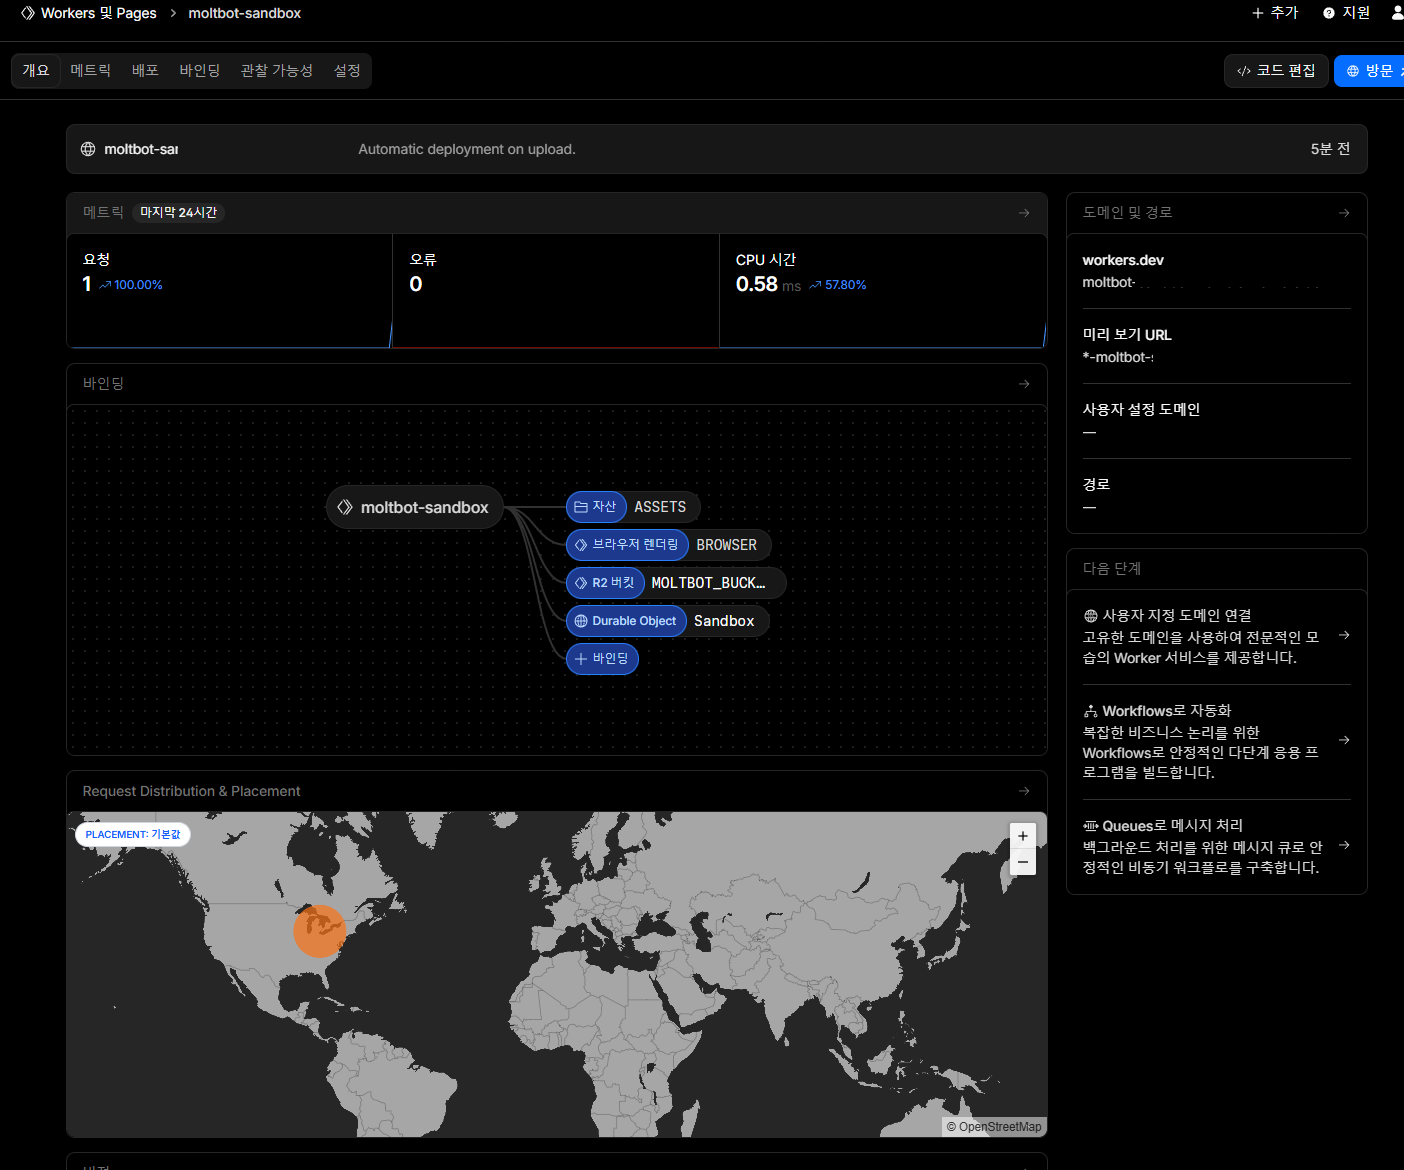Click arrow beside Workflows로 자동화
Image resolution: width=1404 pixels, height=1170 pixels.
click(x=1344, y=740)
